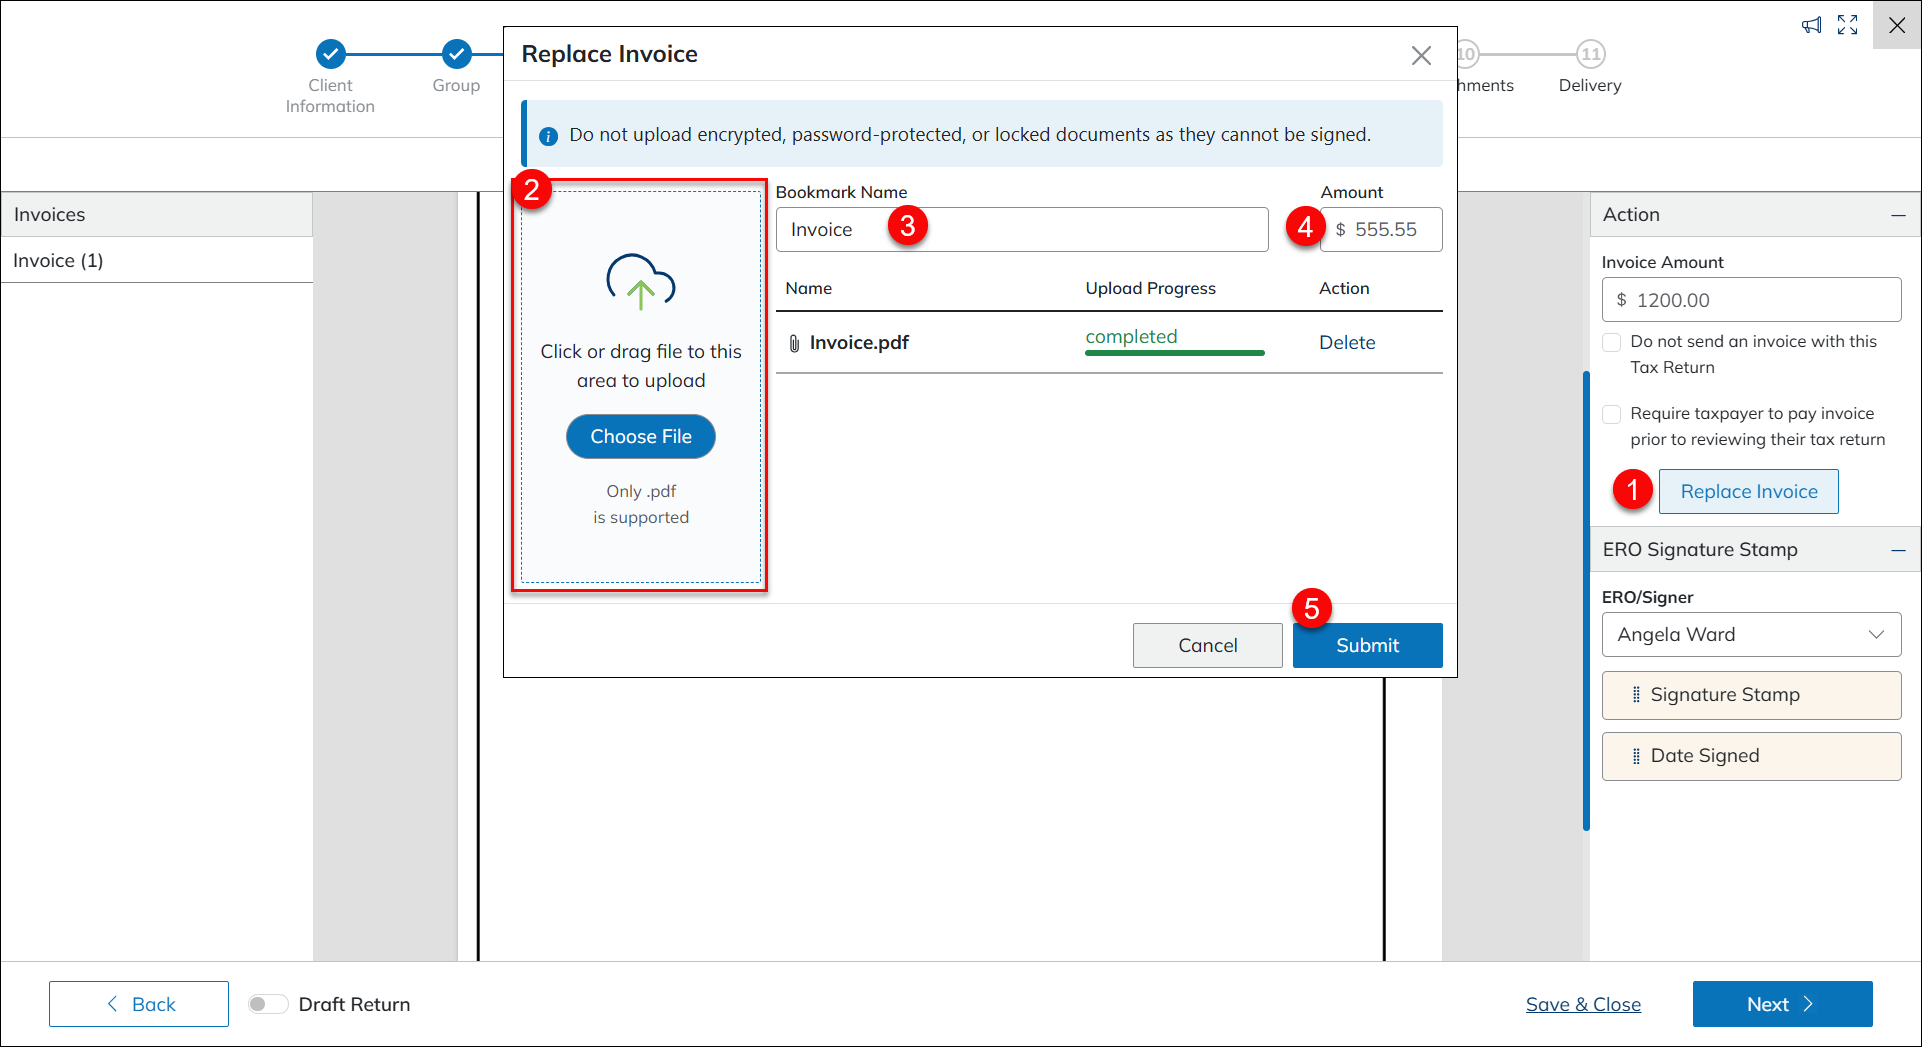
Task: Delete the uploaded Invoice.pdf file
Action: 1346,343
